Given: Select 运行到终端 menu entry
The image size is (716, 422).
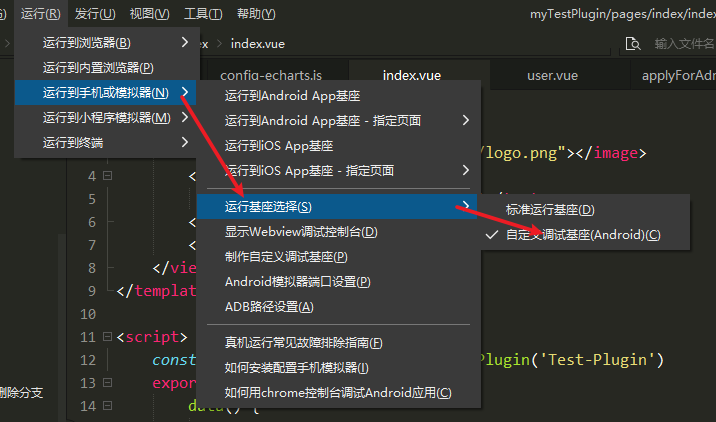Looking at the screenshot, I should (x=107, y=142).
